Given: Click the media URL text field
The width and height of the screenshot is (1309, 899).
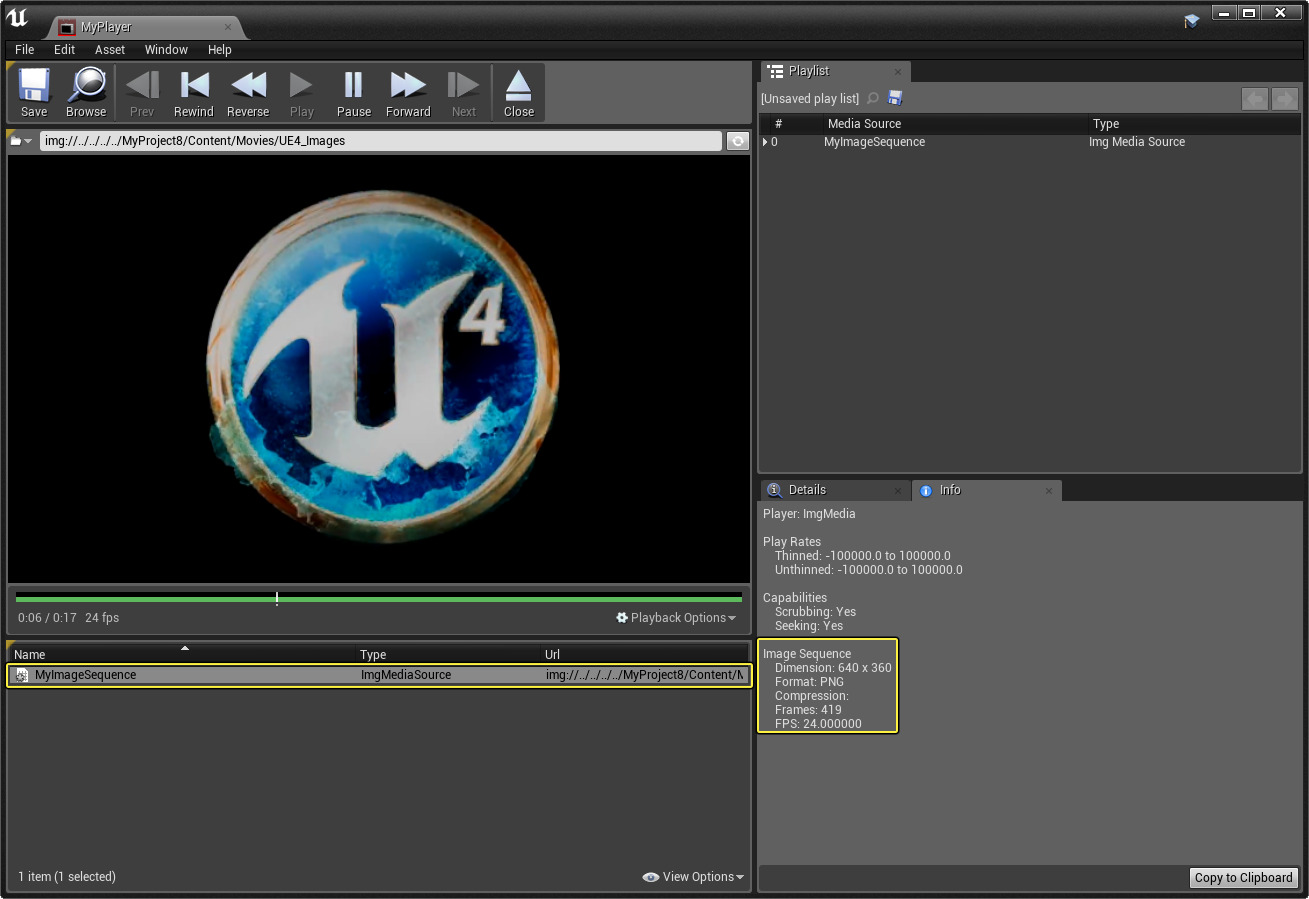Looking at the screenshot, I should click(380, 141).
